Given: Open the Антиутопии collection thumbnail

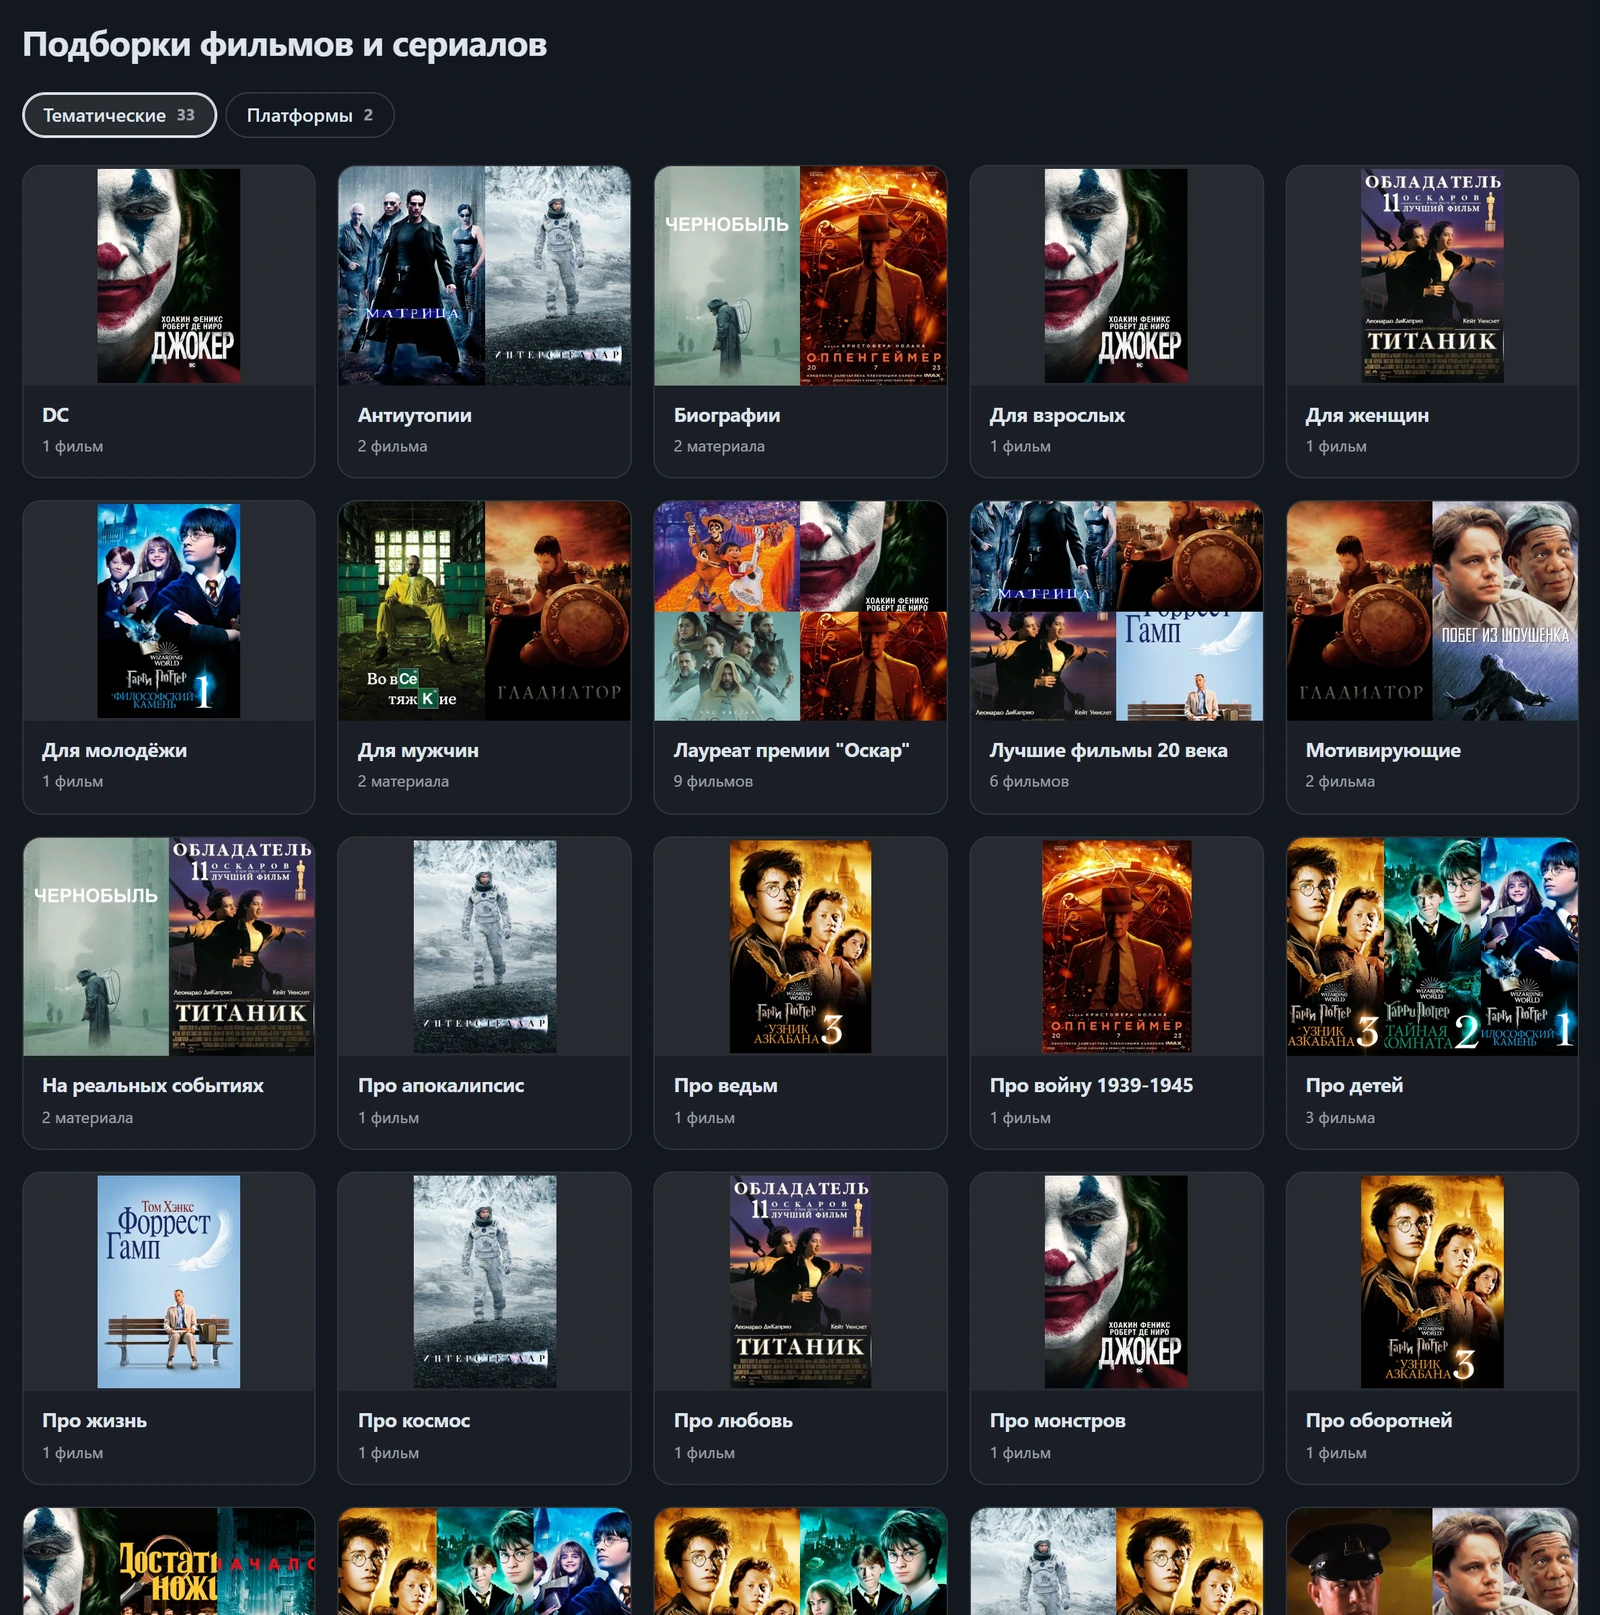Looking at the screenshot, I should (x=484, y=276).
